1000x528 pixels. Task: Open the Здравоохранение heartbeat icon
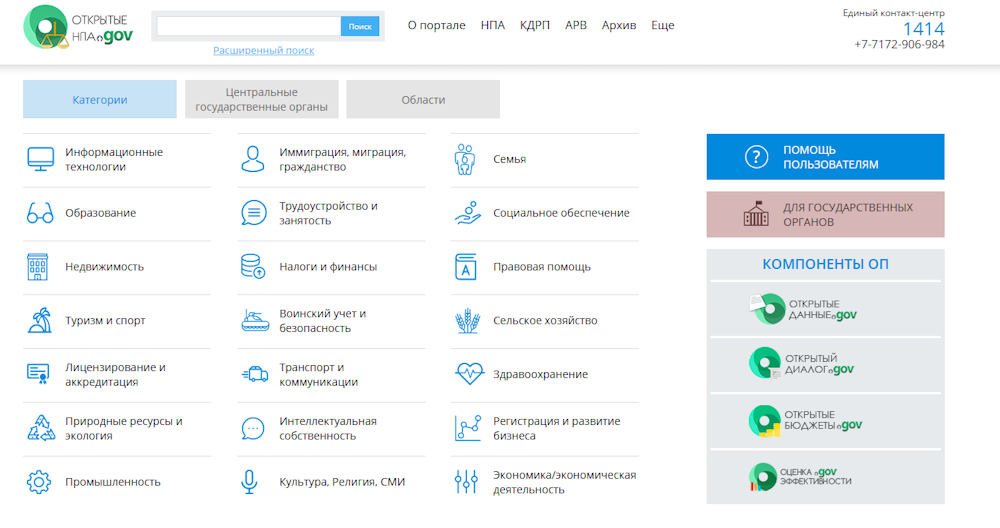467,374
